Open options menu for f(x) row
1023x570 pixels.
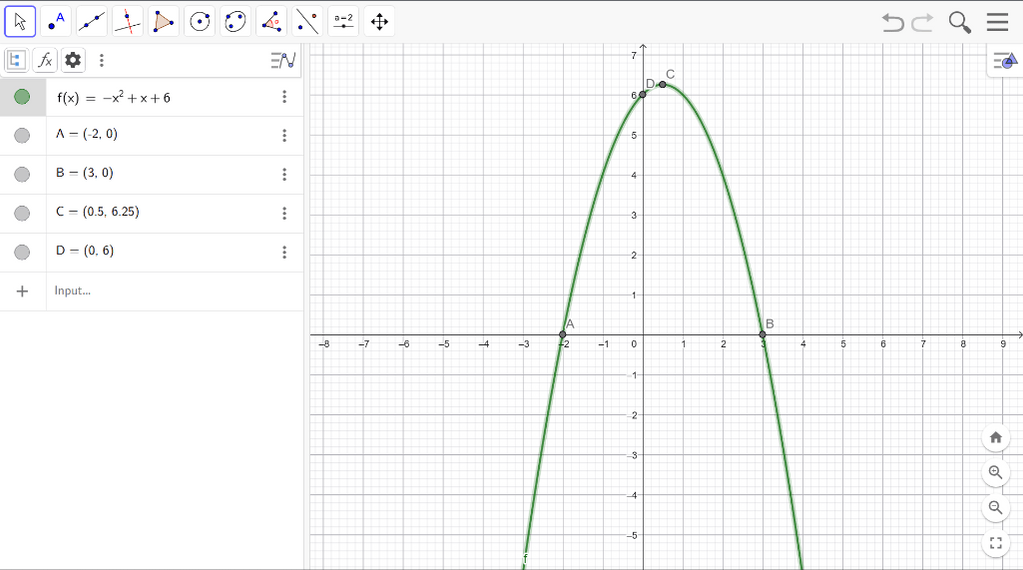(x=284, y=97)
